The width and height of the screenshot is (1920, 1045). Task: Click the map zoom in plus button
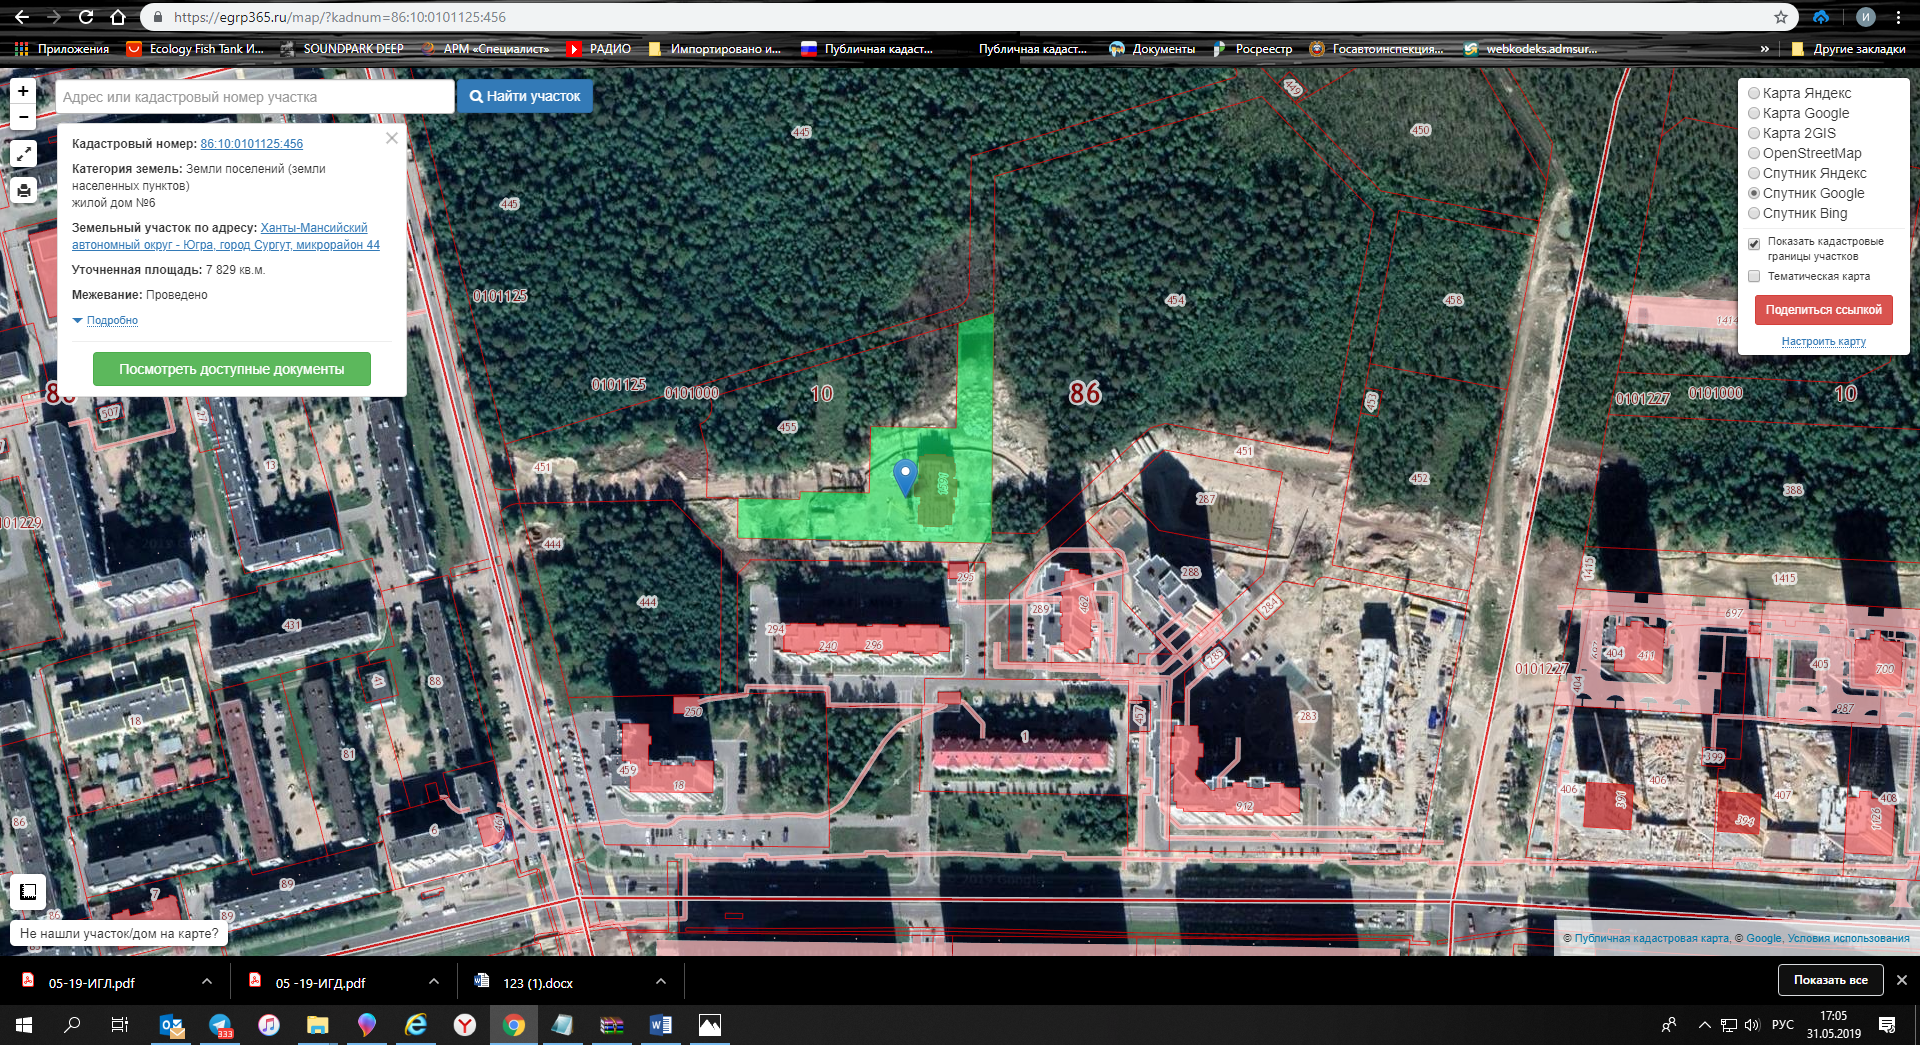point(23,91)
